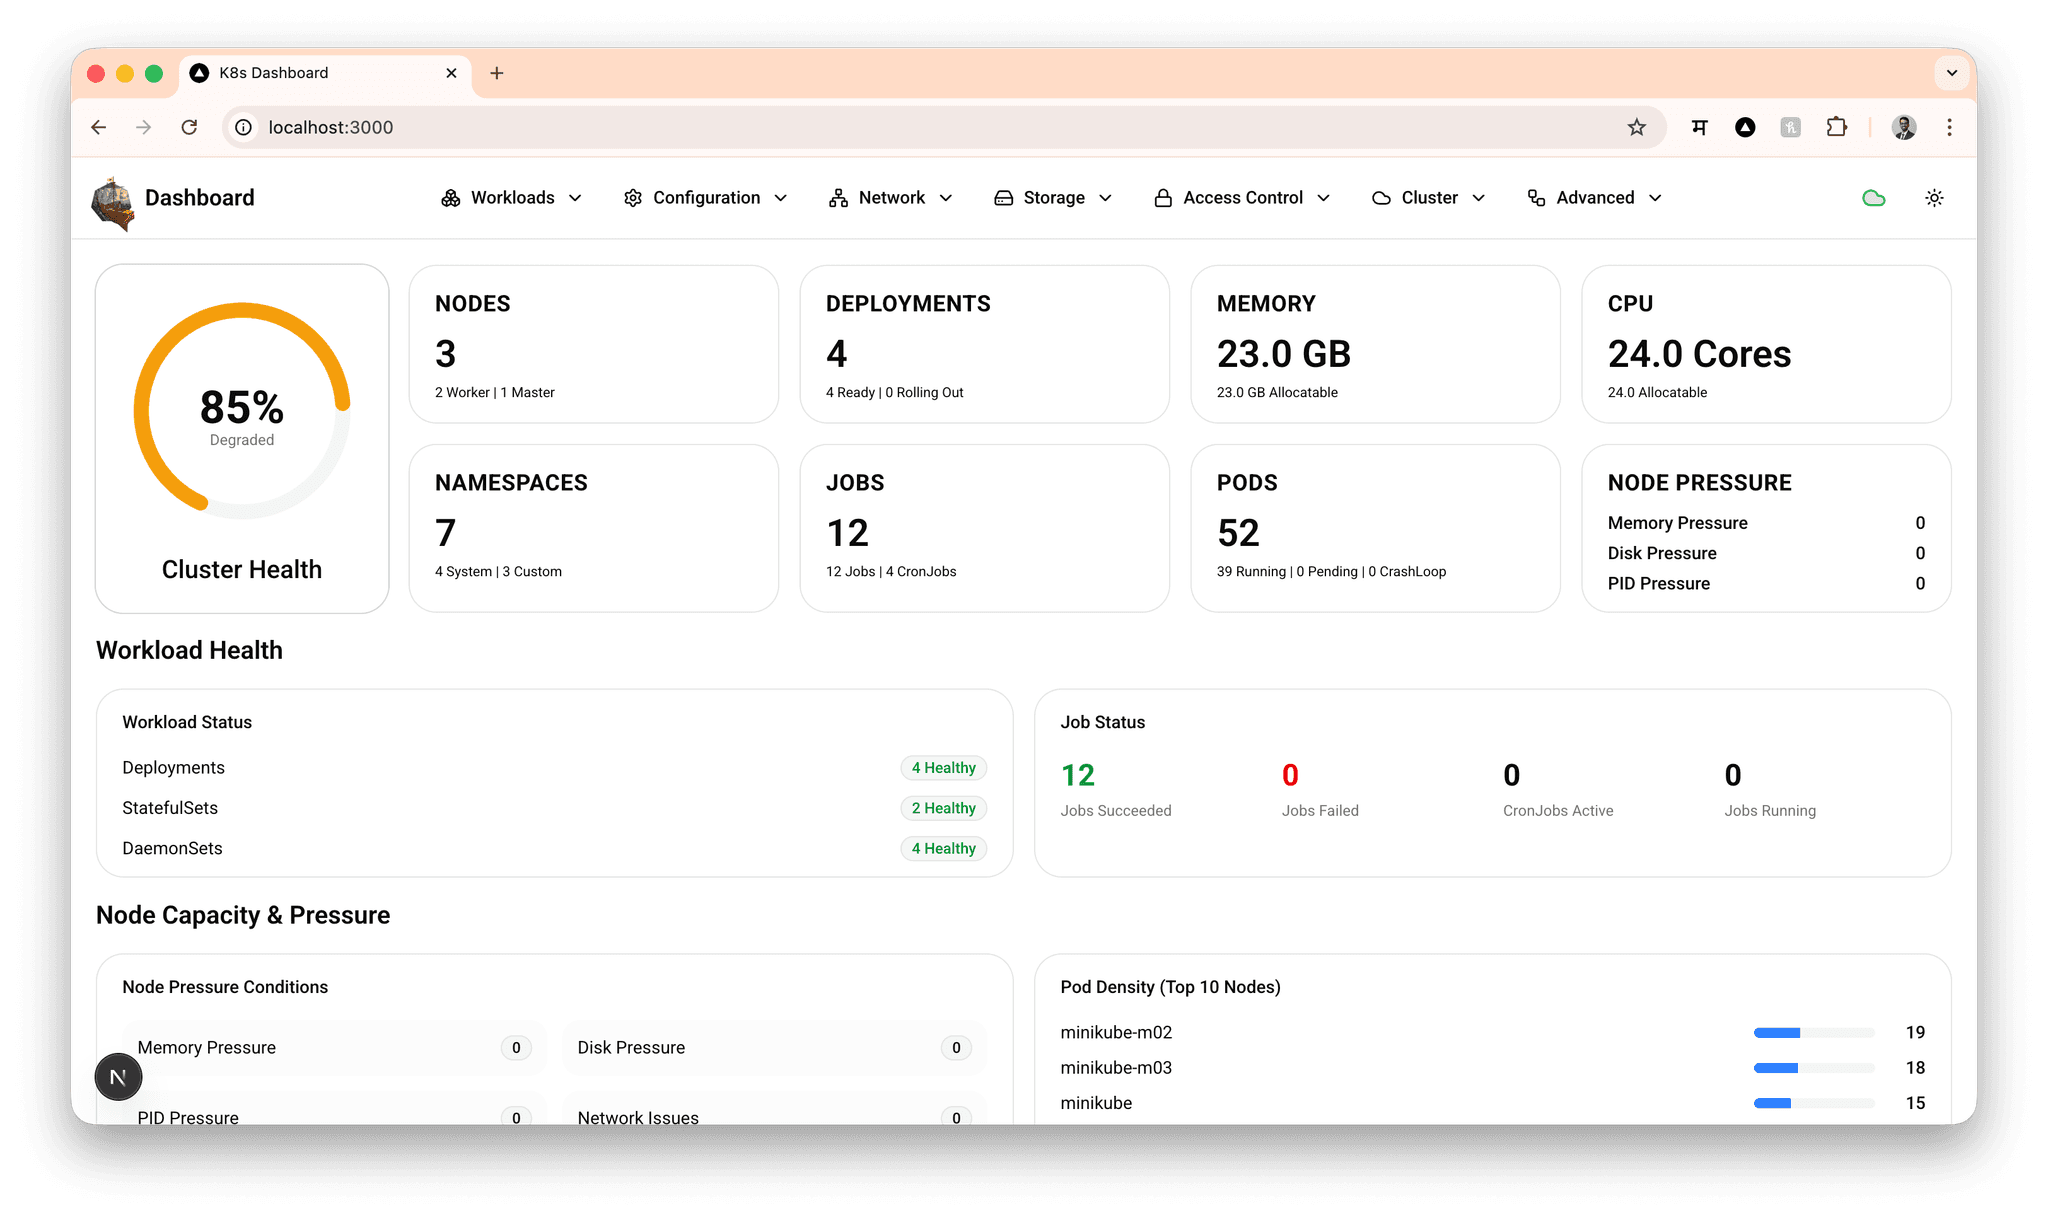Click the 4 Healthy Deployments badge
Viewport: 2048px width, 1218px height.
pyautogui.click(x=943, y=767)
